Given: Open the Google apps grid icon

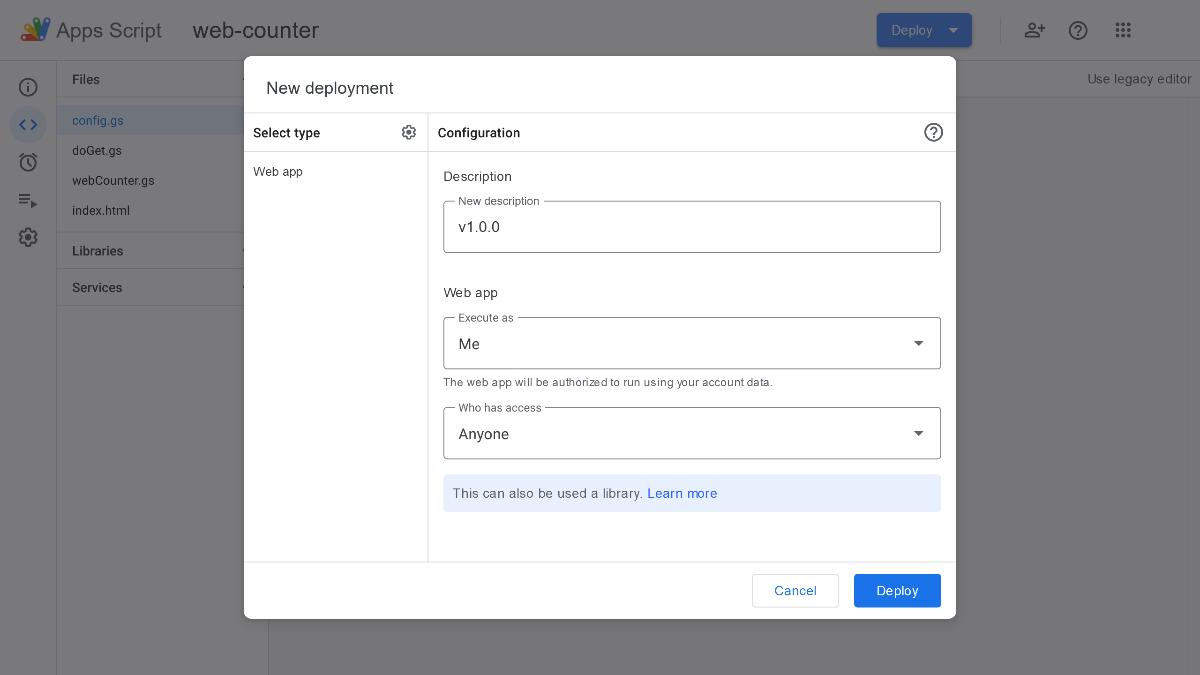Looking at the screenshot, I should coord(1123,30).
